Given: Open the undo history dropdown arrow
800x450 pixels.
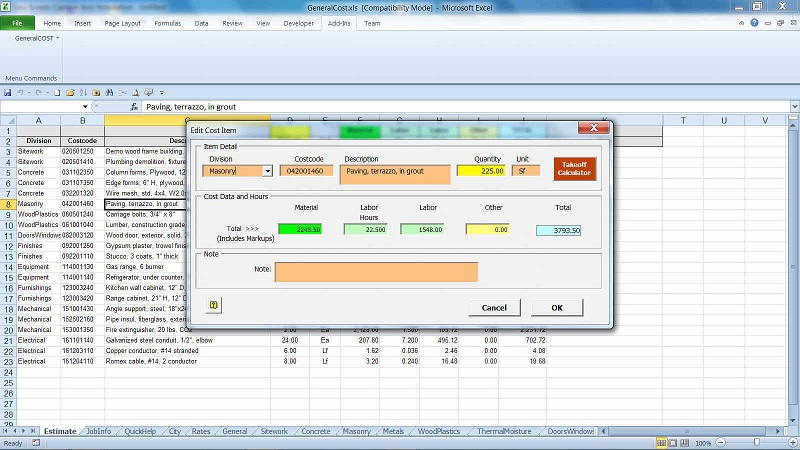Looking at the screenshot, I should coord(29,92).
